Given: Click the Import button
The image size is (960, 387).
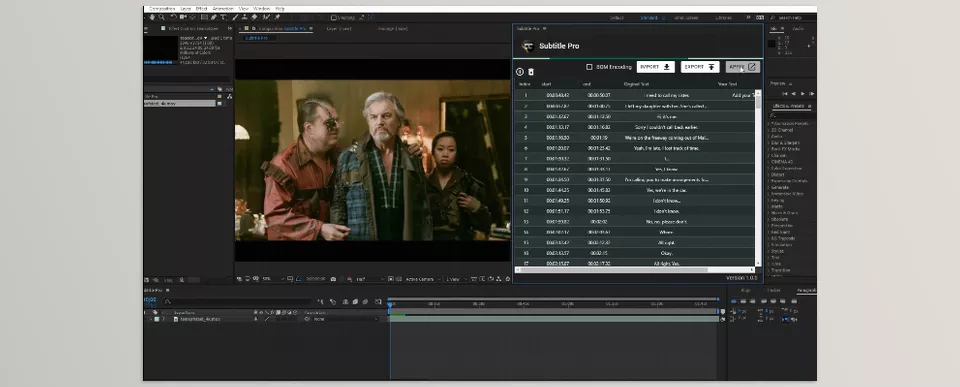Looking at the screenshot, I should (x=655, y=67).
